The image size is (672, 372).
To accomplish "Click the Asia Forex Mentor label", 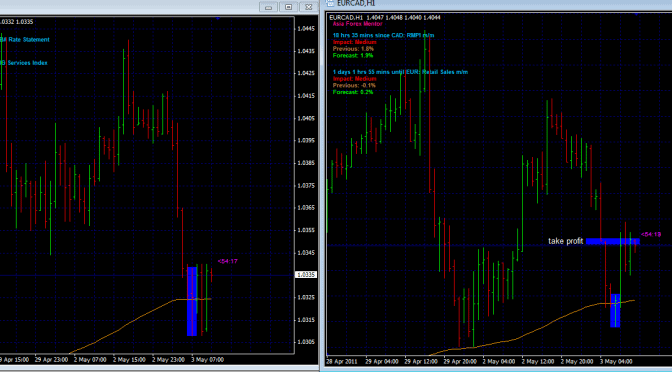I will tap(357, 24).
